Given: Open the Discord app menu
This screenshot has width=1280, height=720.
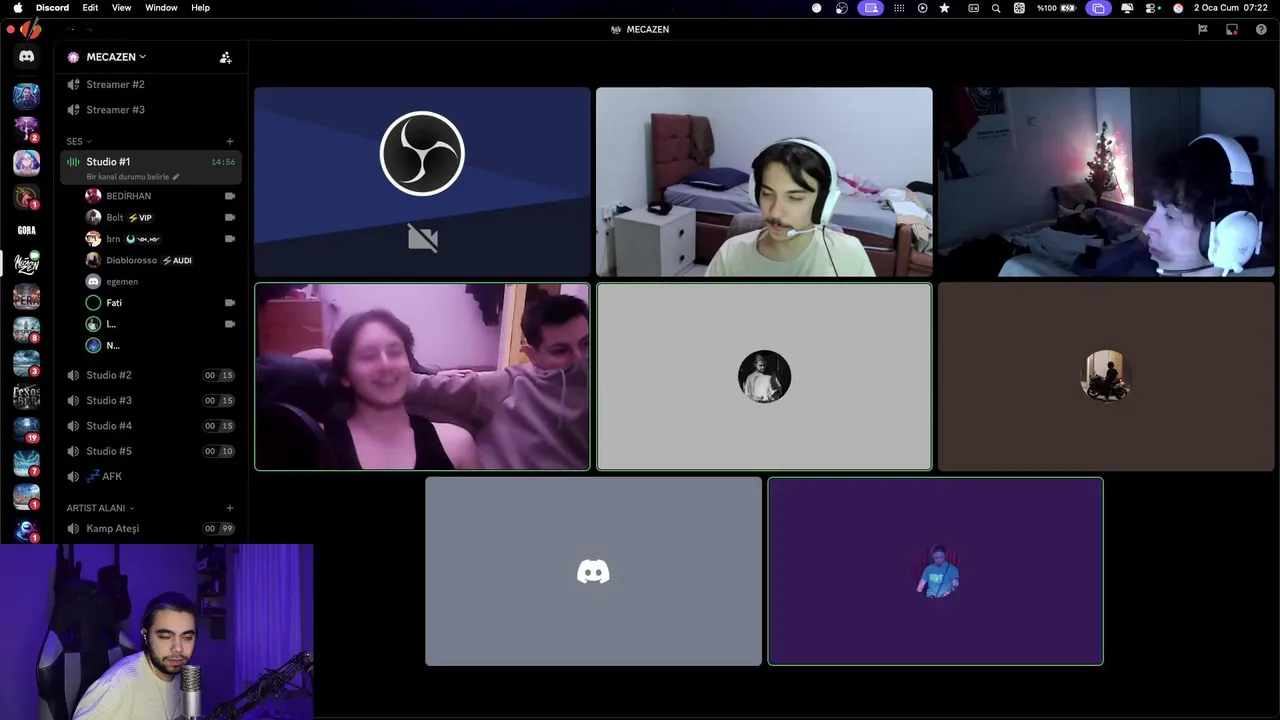Looking at the screenshot, I should [x=52, y=8].
